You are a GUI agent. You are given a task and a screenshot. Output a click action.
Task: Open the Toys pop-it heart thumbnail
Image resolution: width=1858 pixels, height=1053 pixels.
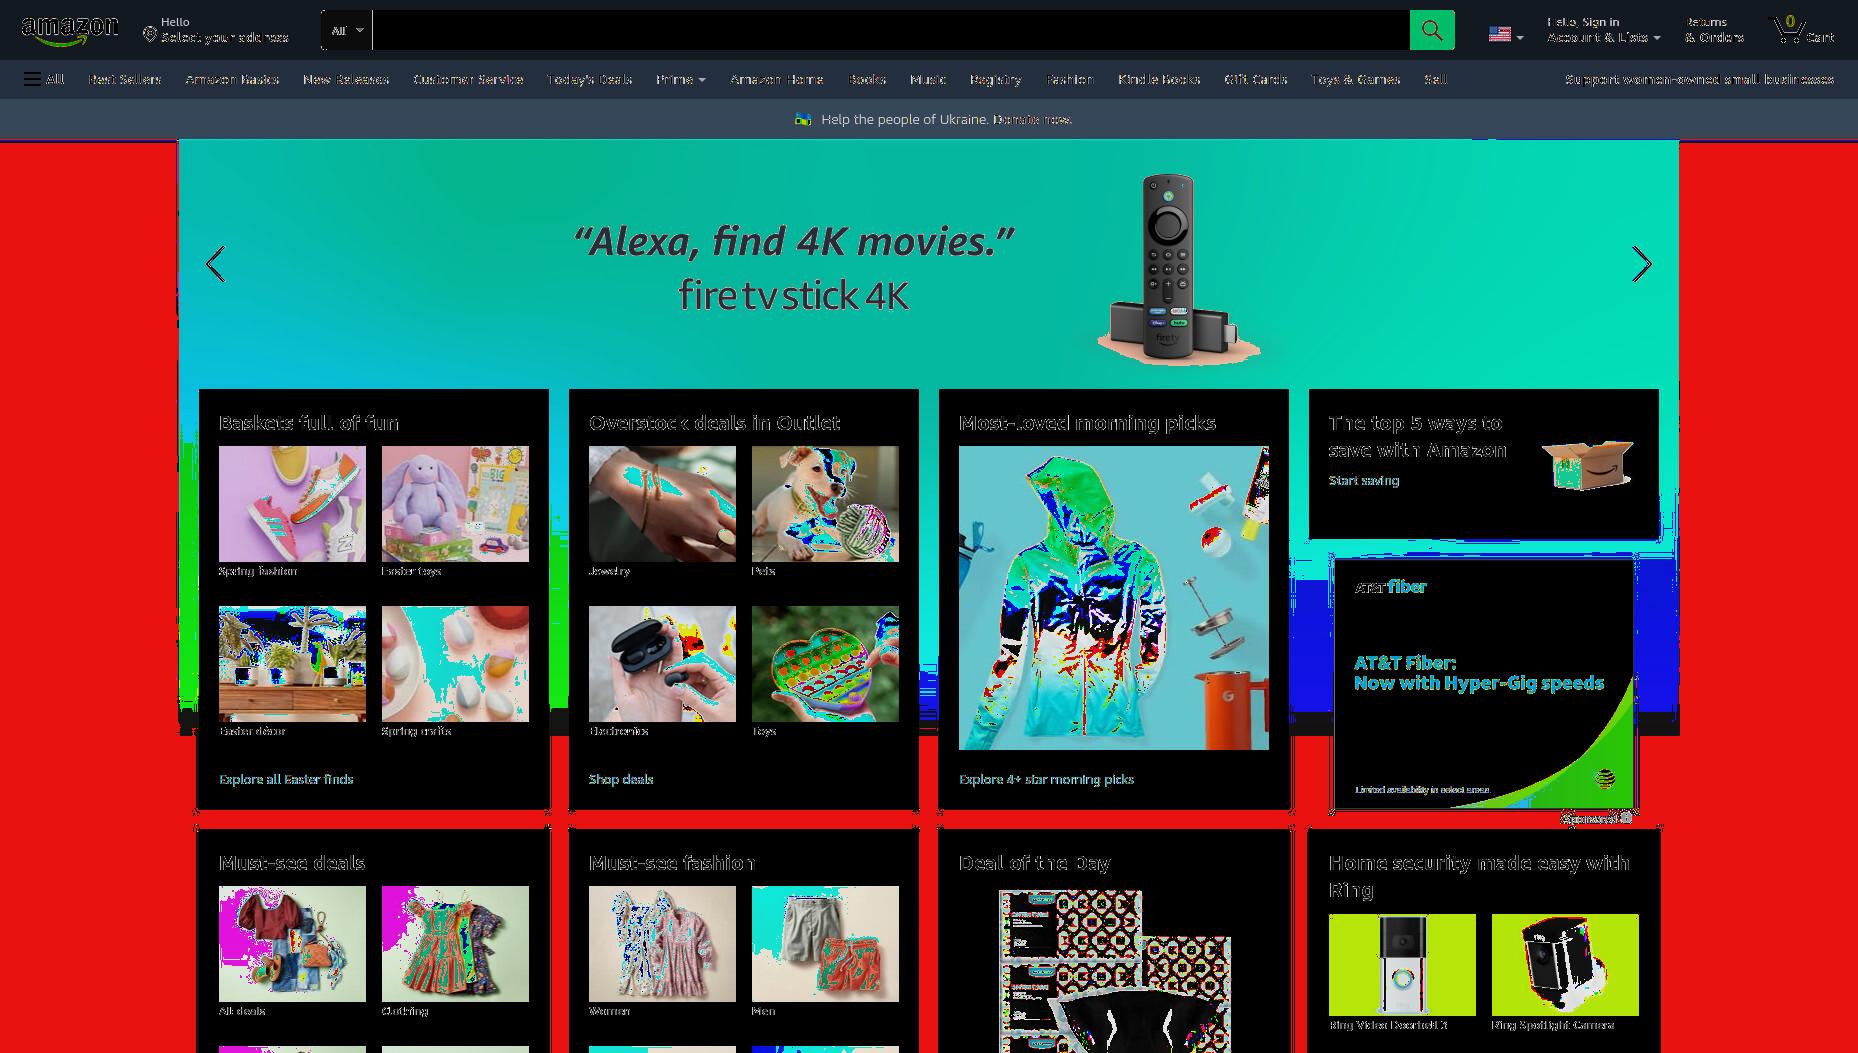[825, 664]
